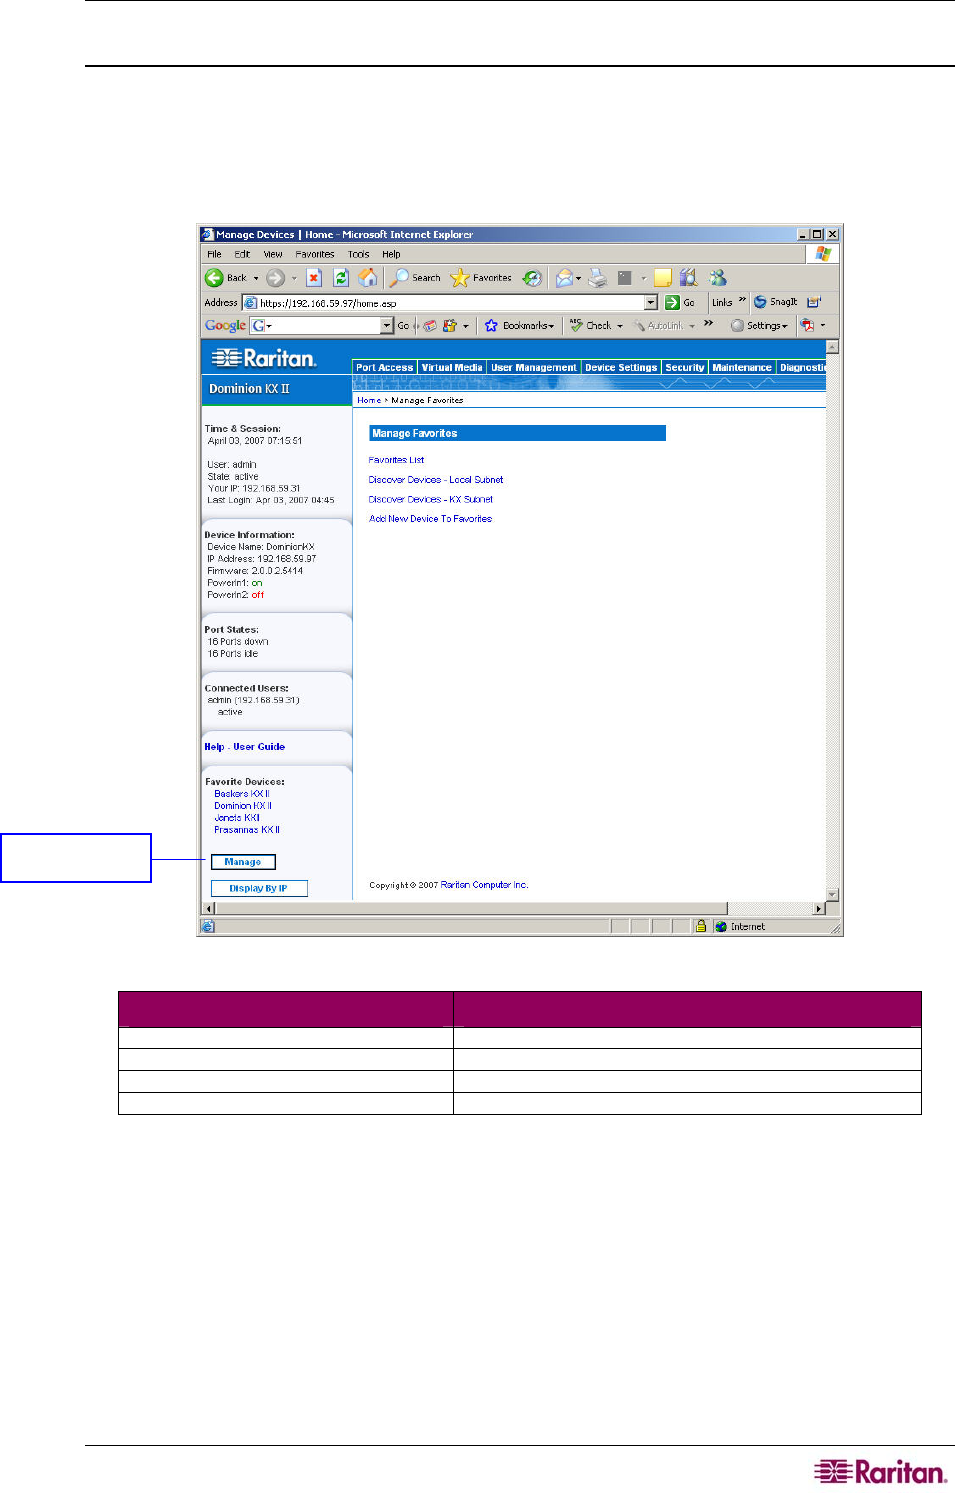Open the Security tab
Viewport: 955px width, 1493px height.
click(x=685, y=368)
